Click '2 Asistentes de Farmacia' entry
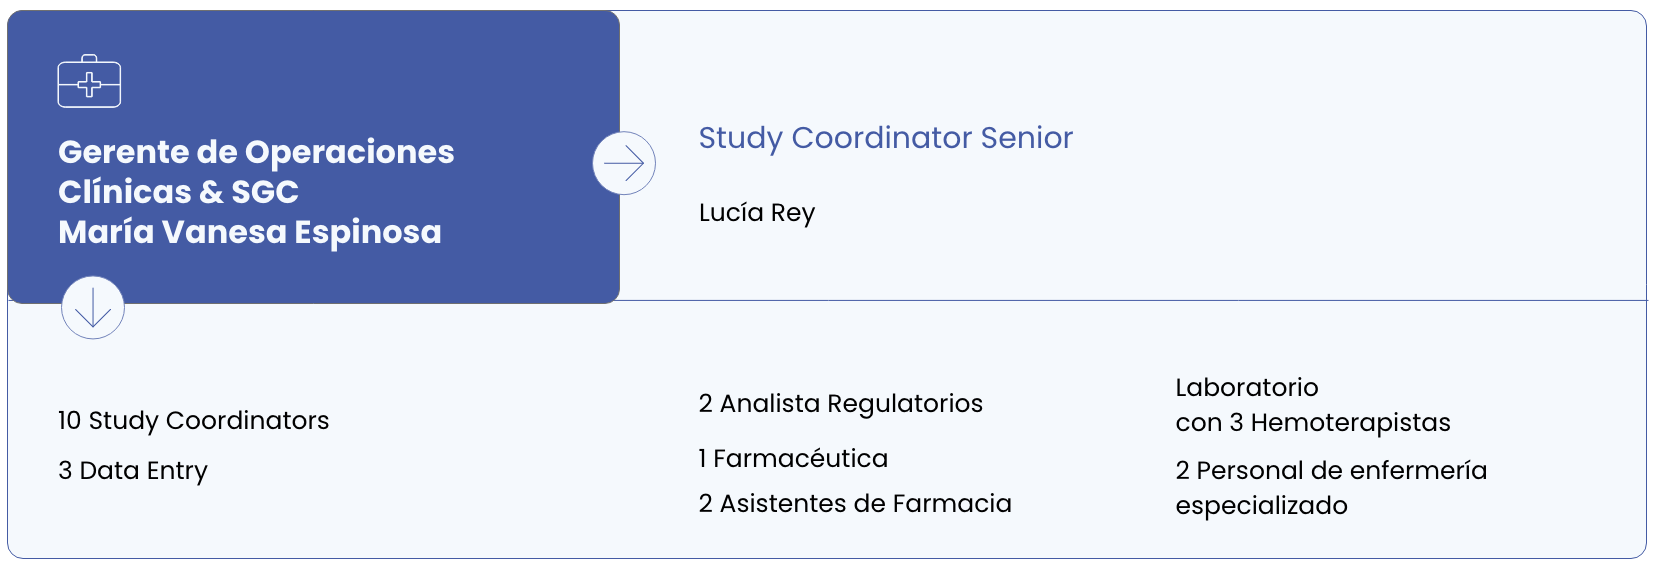 tap(855, 503)
